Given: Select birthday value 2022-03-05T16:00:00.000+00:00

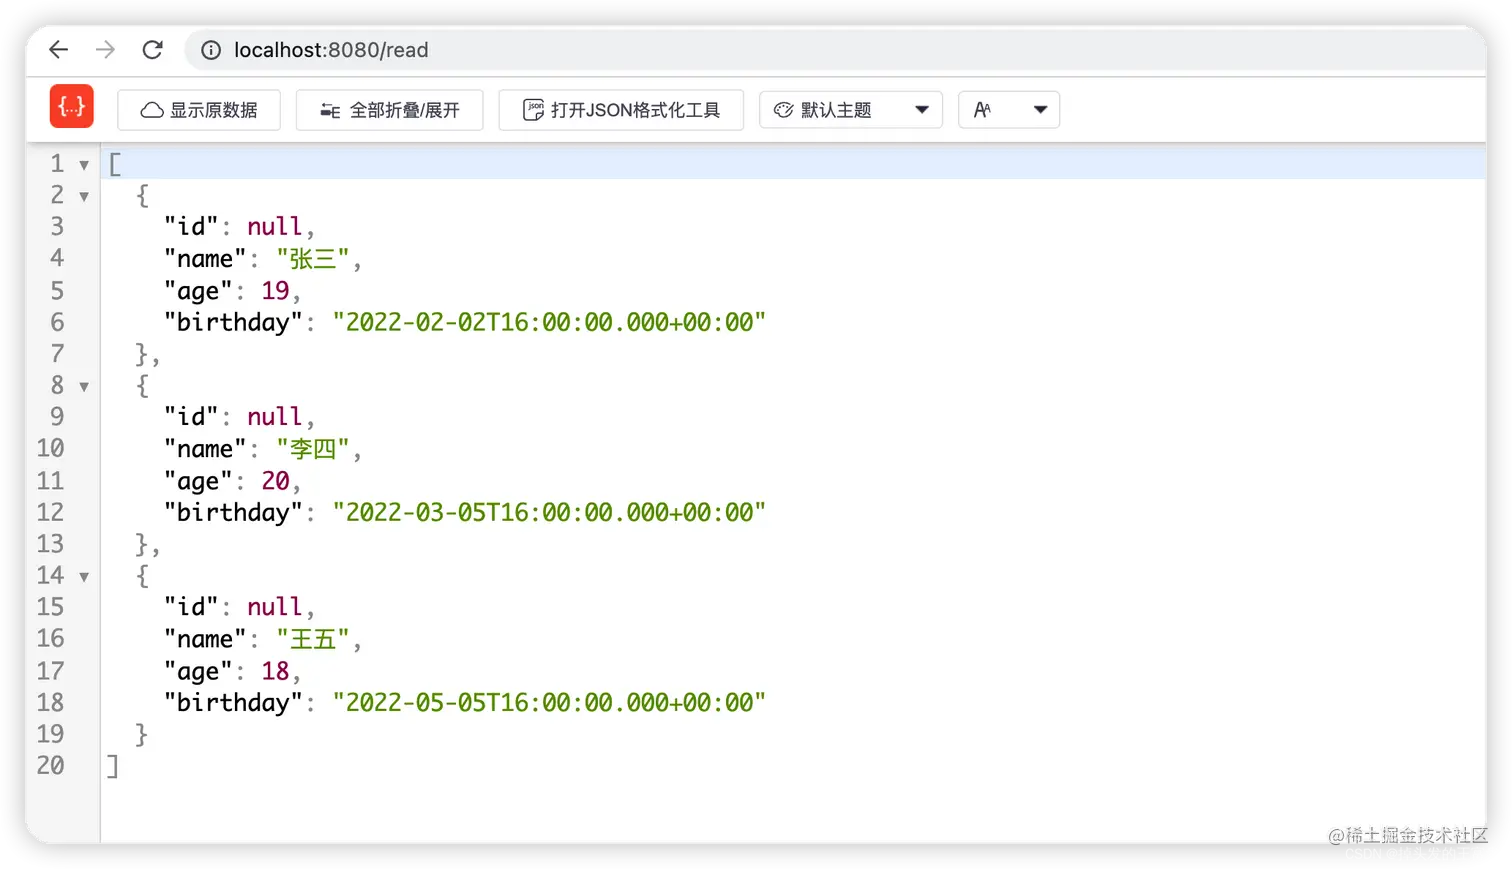Looking at the screenshot, I should (549, 512).
